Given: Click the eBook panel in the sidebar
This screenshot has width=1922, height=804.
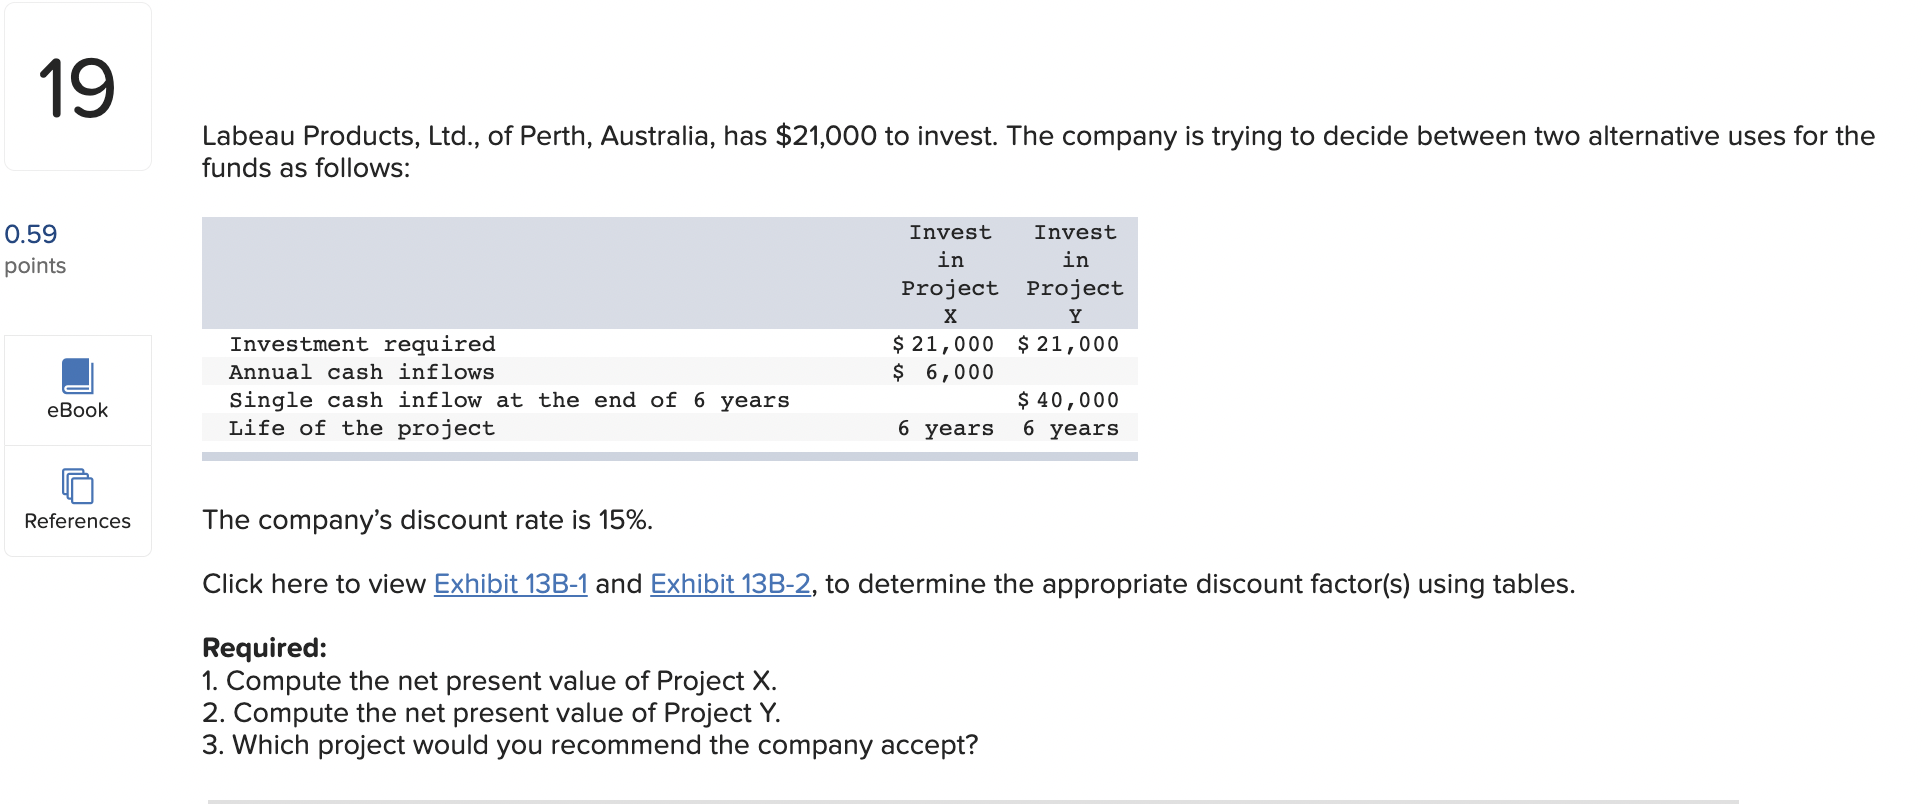Looking at the screenshot, I should 78,390.
